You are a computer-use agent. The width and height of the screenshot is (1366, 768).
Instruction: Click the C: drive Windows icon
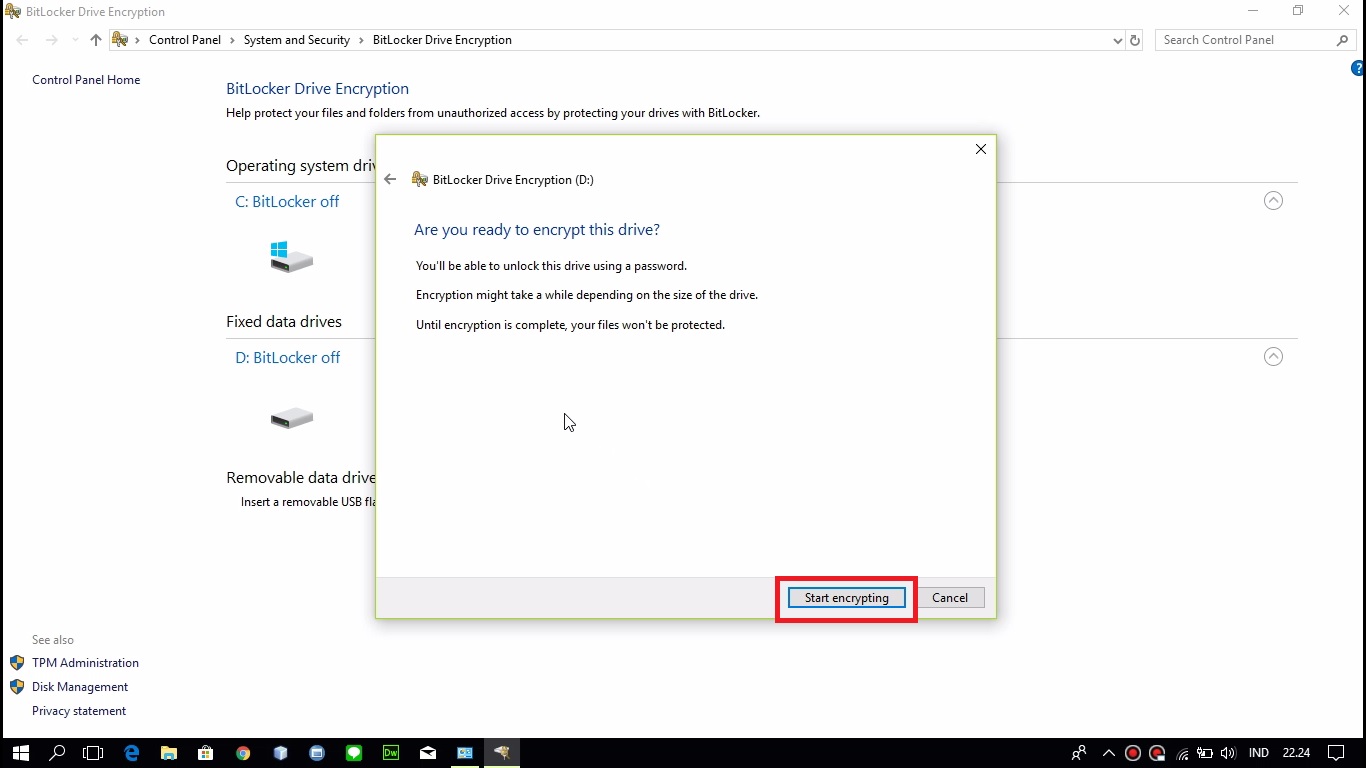tap(292, 257)
